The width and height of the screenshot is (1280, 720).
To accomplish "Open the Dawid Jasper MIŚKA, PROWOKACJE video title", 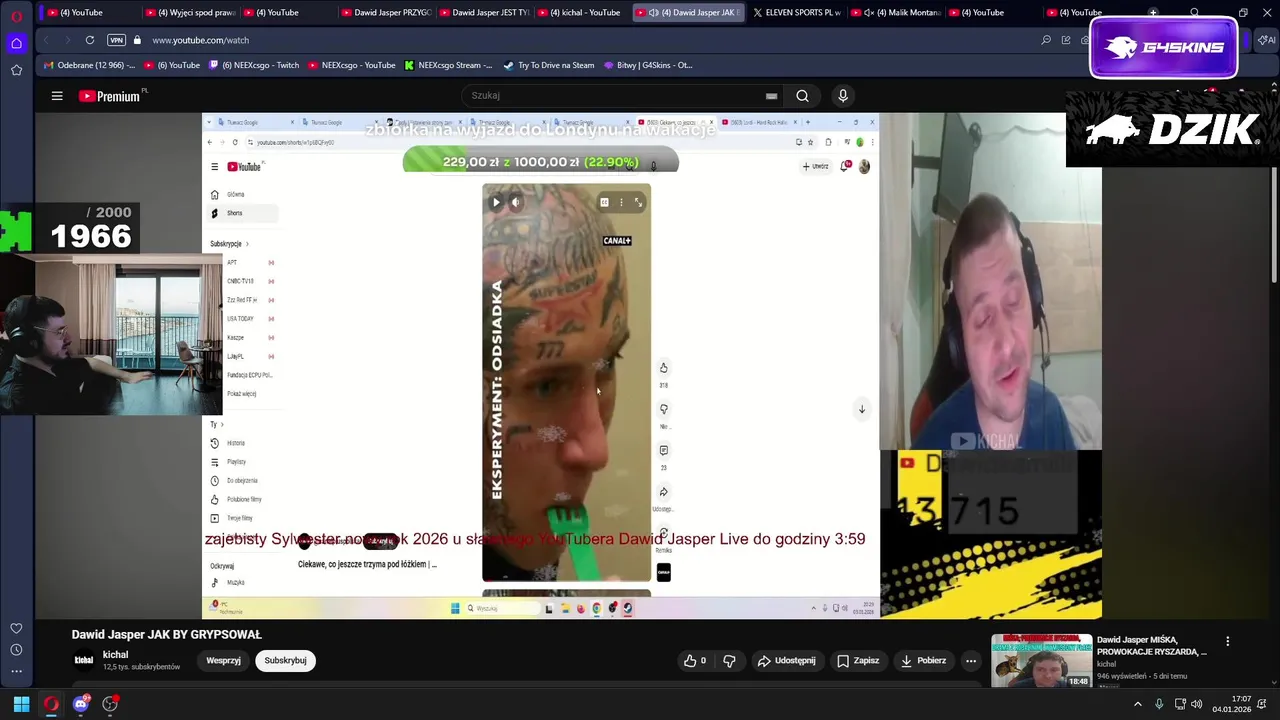I will pos(1152,645).
